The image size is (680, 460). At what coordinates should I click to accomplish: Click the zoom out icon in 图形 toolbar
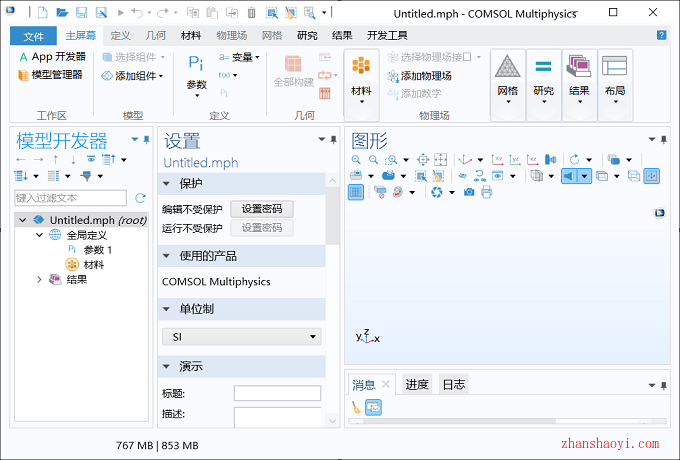(x=373, y=160)
